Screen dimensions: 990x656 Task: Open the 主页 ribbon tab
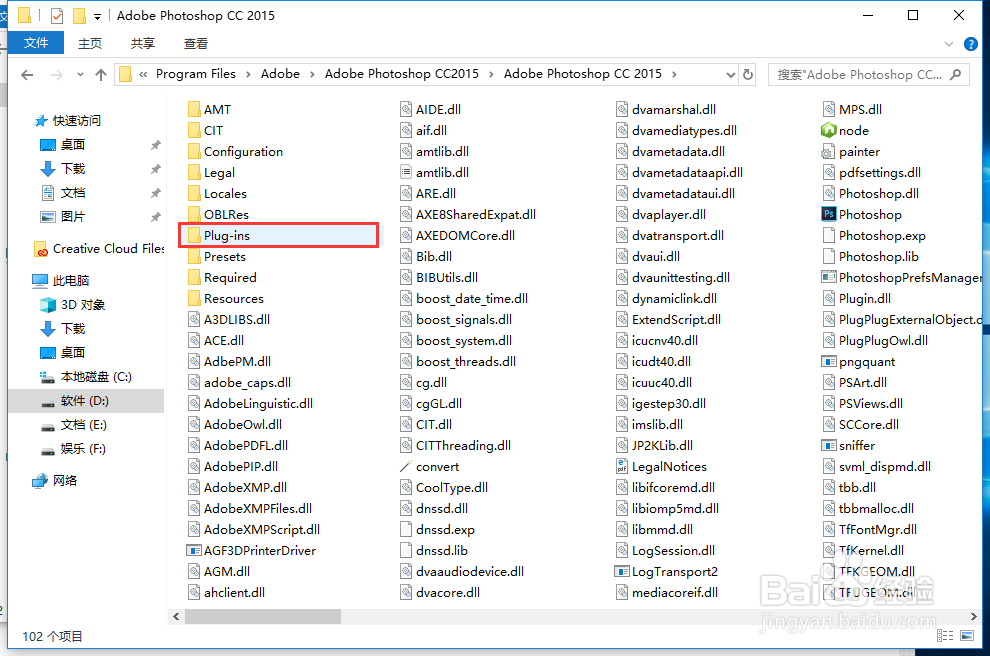click(x=90, y=44)
